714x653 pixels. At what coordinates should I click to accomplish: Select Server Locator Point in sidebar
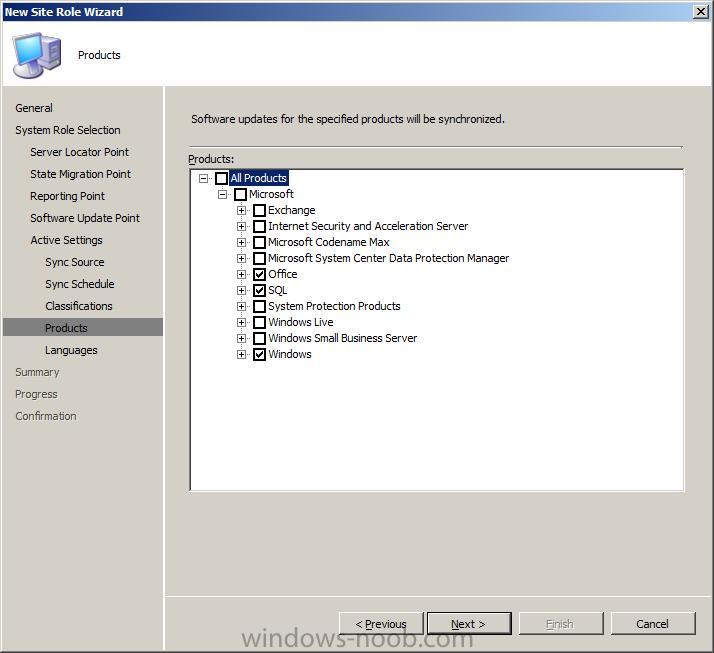coord(79,152)
